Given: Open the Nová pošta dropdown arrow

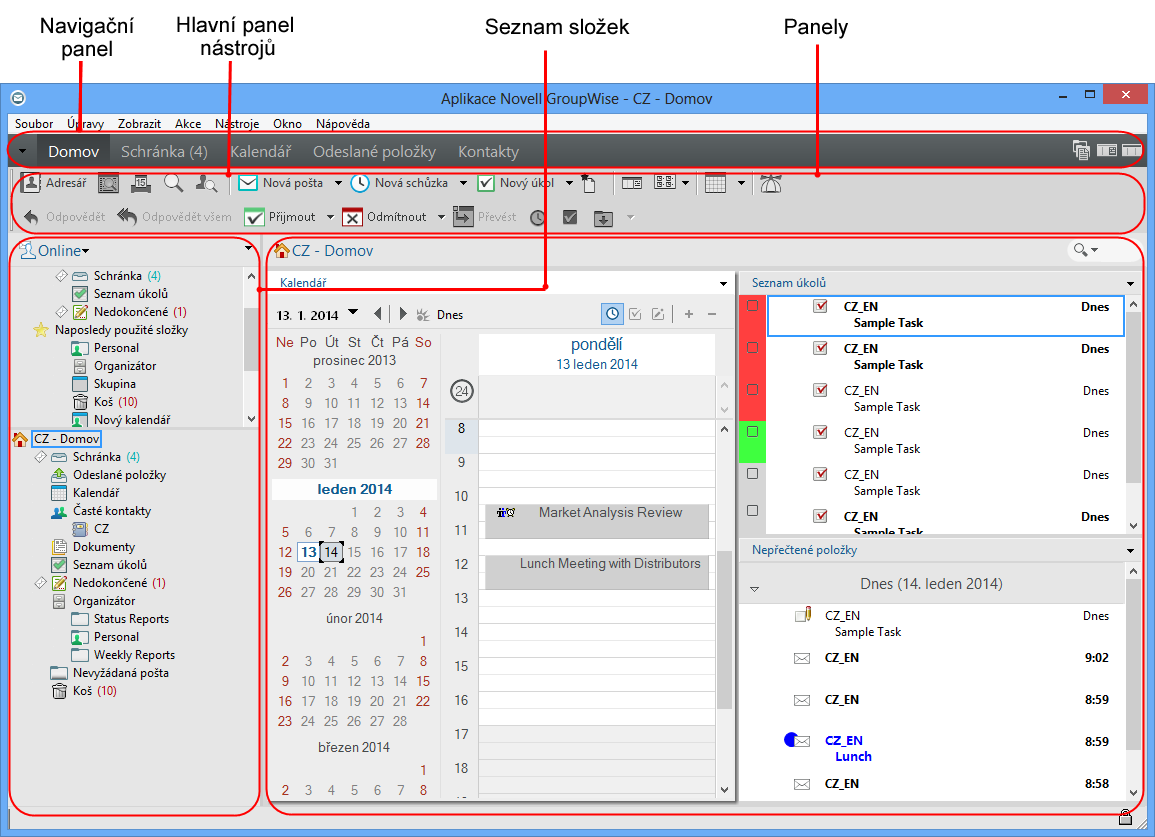Looking at the screenshot, I should (338, 183).
